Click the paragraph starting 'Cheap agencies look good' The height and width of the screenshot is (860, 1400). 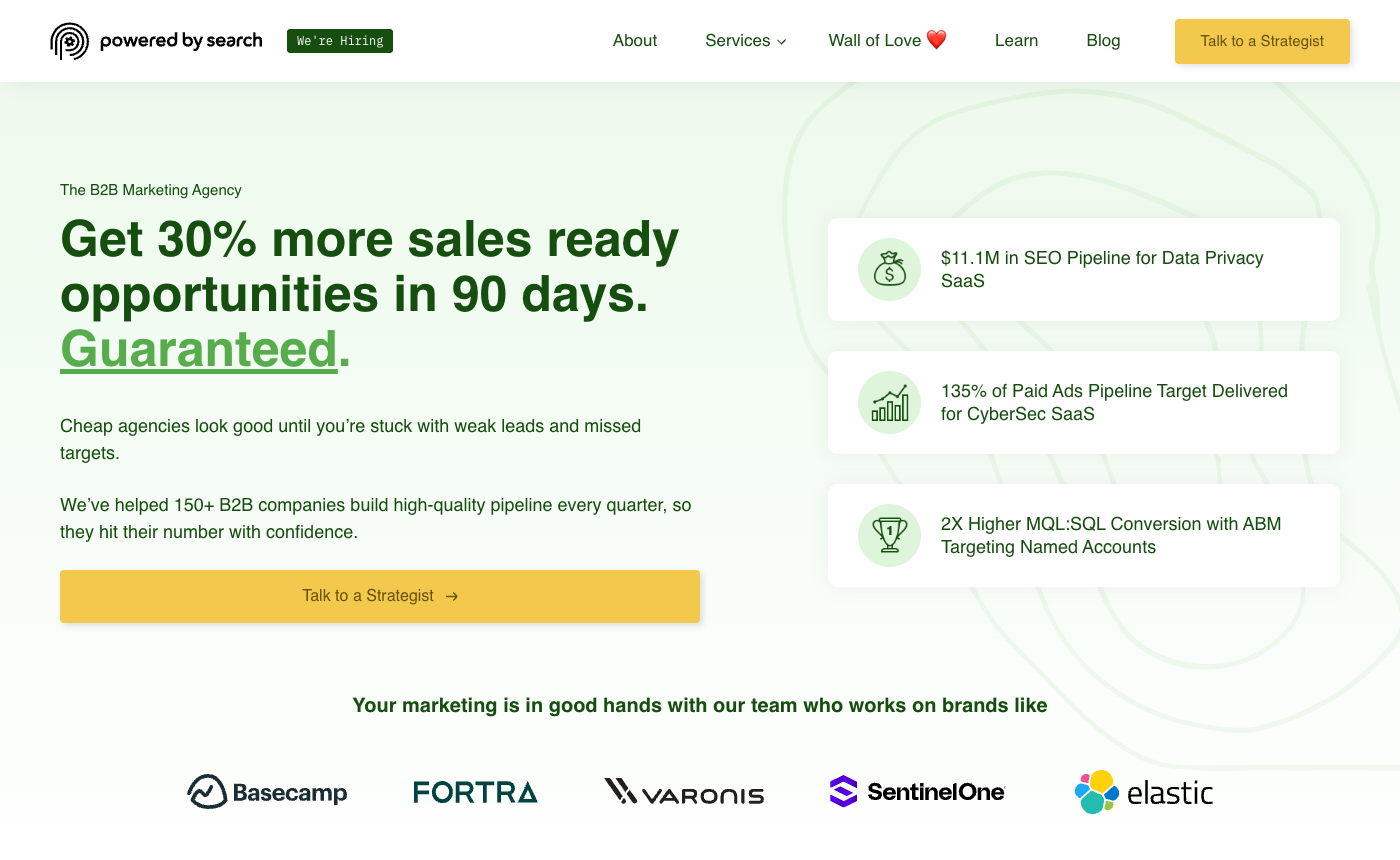351,439
